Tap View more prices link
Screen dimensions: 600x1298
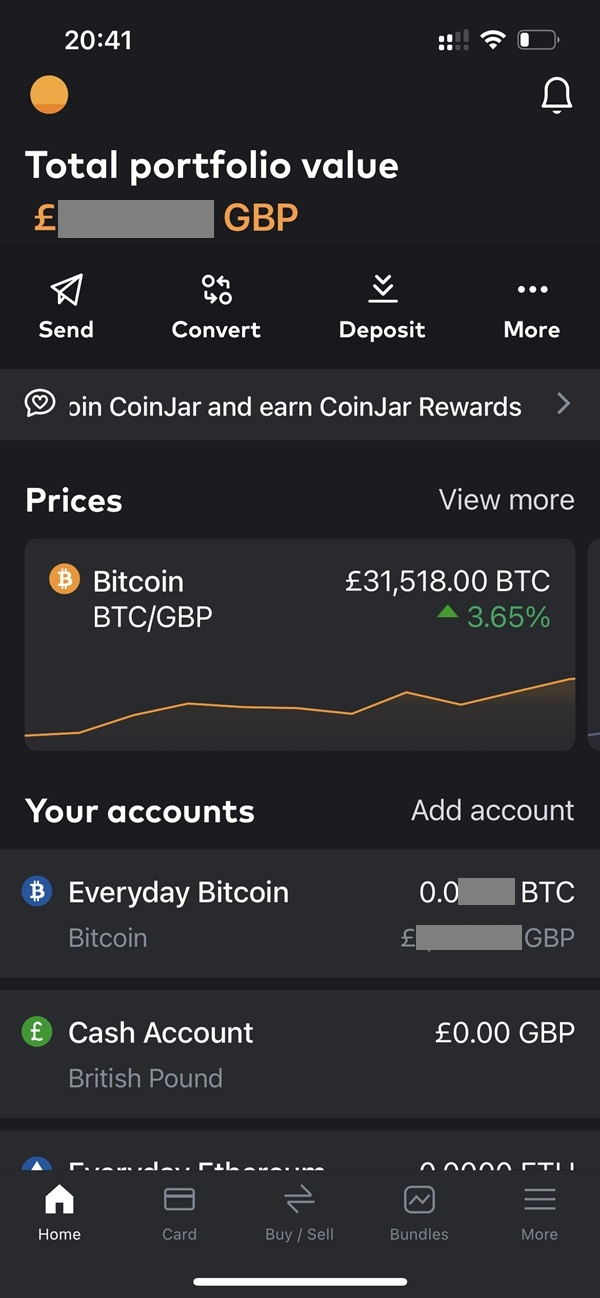(x=506, y=500)
